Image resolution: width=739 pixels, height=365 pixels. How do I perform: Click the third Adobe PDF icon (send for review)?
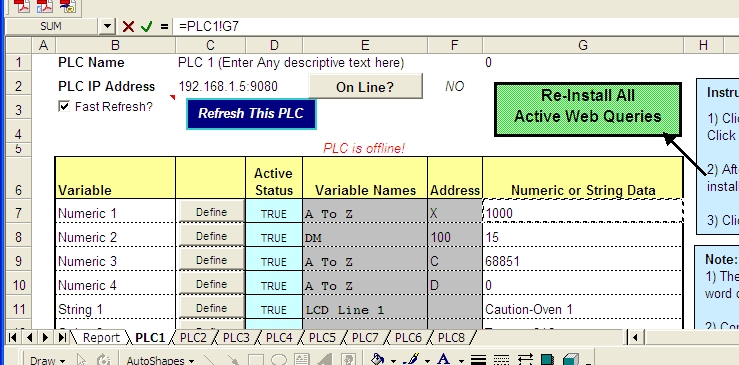click(68, 6)
